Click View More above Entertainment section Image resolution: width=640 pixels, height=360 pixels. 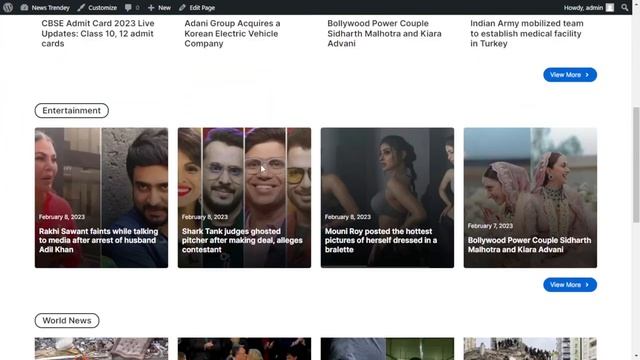(x=570, y=75)
